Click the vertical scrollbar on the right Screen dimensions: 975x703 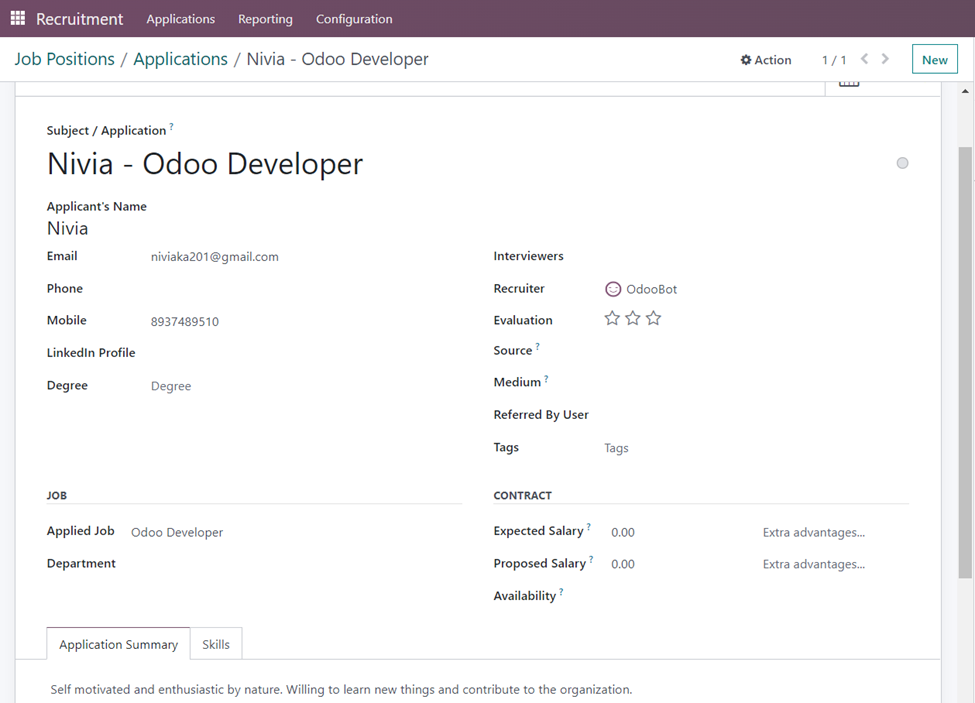(x=965, y=360)
